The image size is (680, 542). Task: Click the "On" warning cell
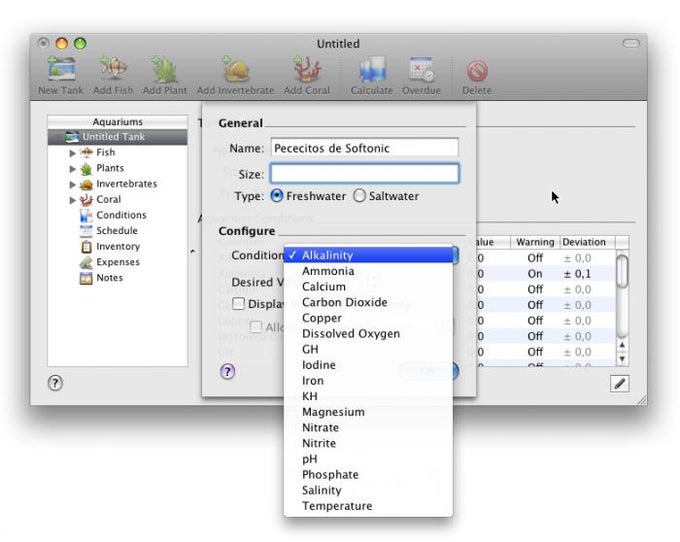pyautogui.click(x=535, y=274)
